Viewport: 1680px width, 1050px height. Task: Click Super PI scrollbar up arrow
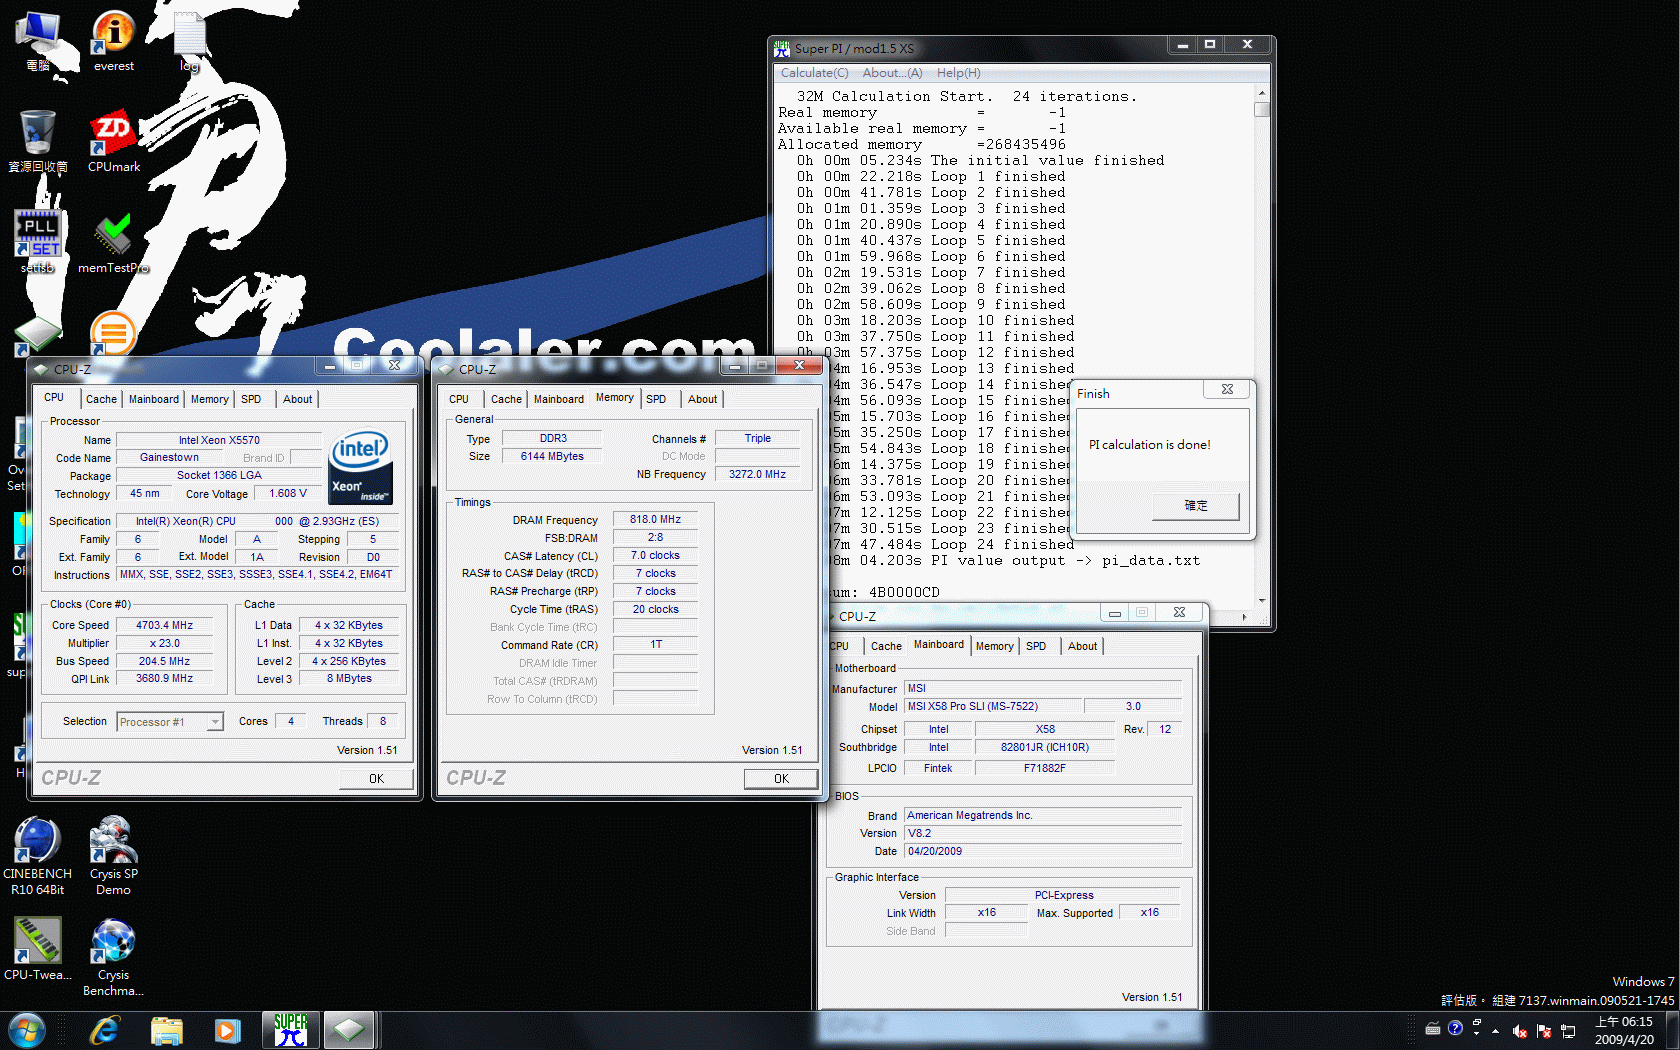1262,92
